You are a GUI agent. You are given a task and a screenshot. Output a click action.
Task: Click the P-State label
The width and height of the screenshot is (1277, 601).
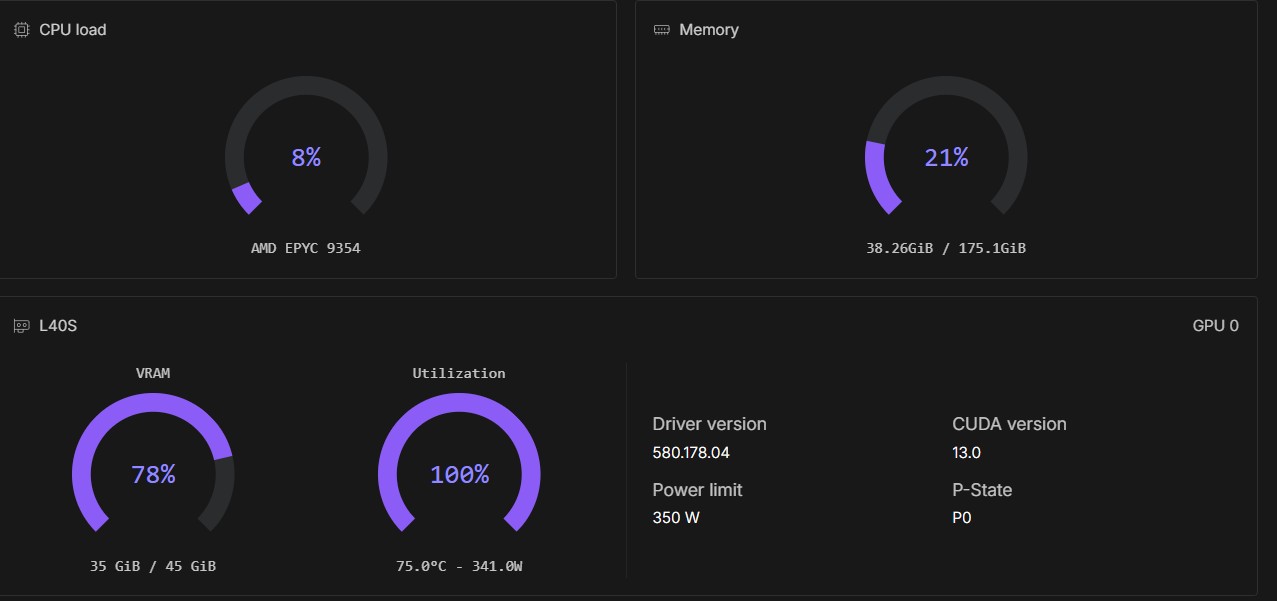point(982,490)
